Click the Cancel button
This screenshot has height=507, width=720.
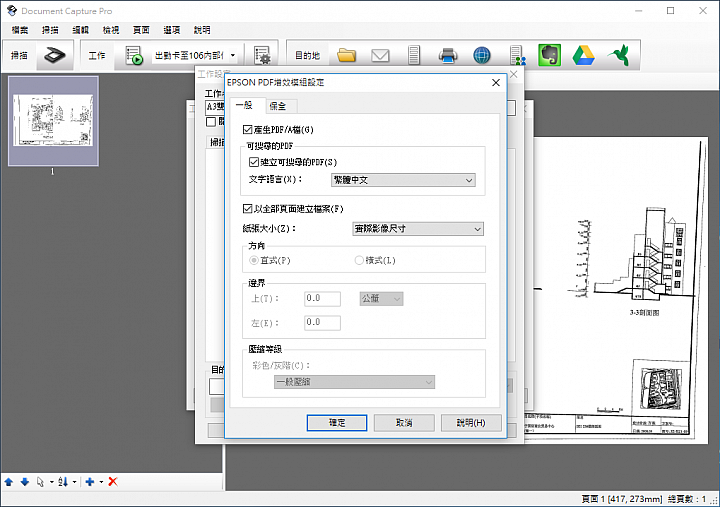[404, 423]
